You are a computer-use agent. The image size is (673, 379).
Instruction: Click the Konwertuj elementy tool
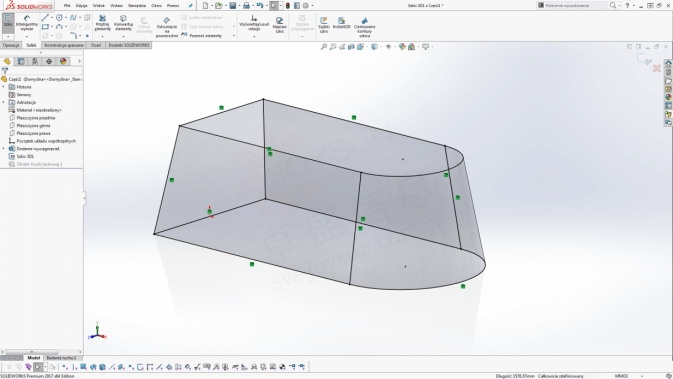pyautogui.click(x=123, y=24)
